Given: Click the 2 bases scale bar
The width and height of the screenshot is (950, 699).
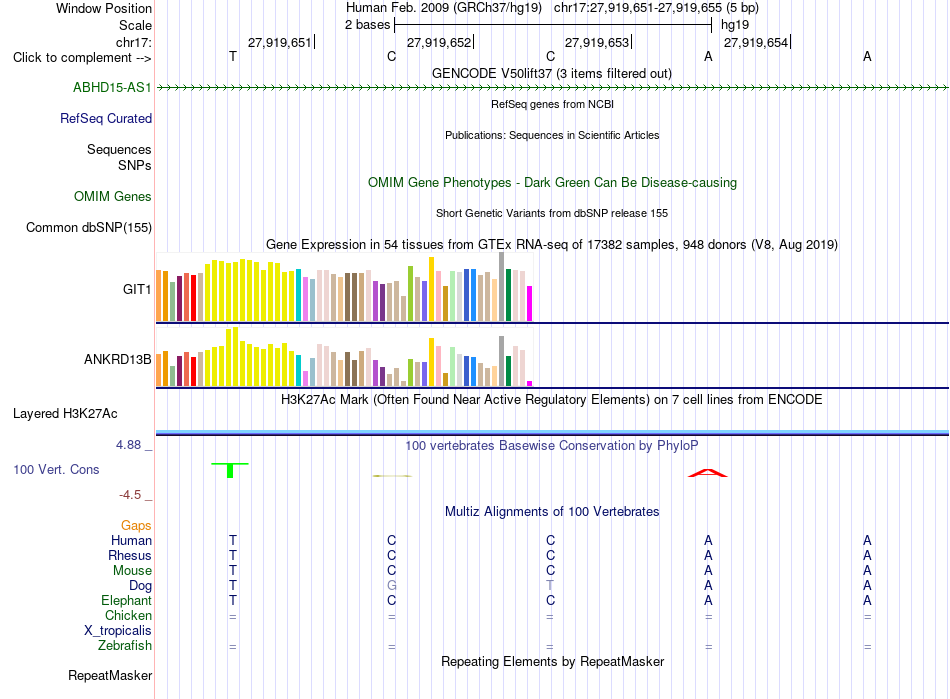Looking at the screenshot, I should (553, 25).
